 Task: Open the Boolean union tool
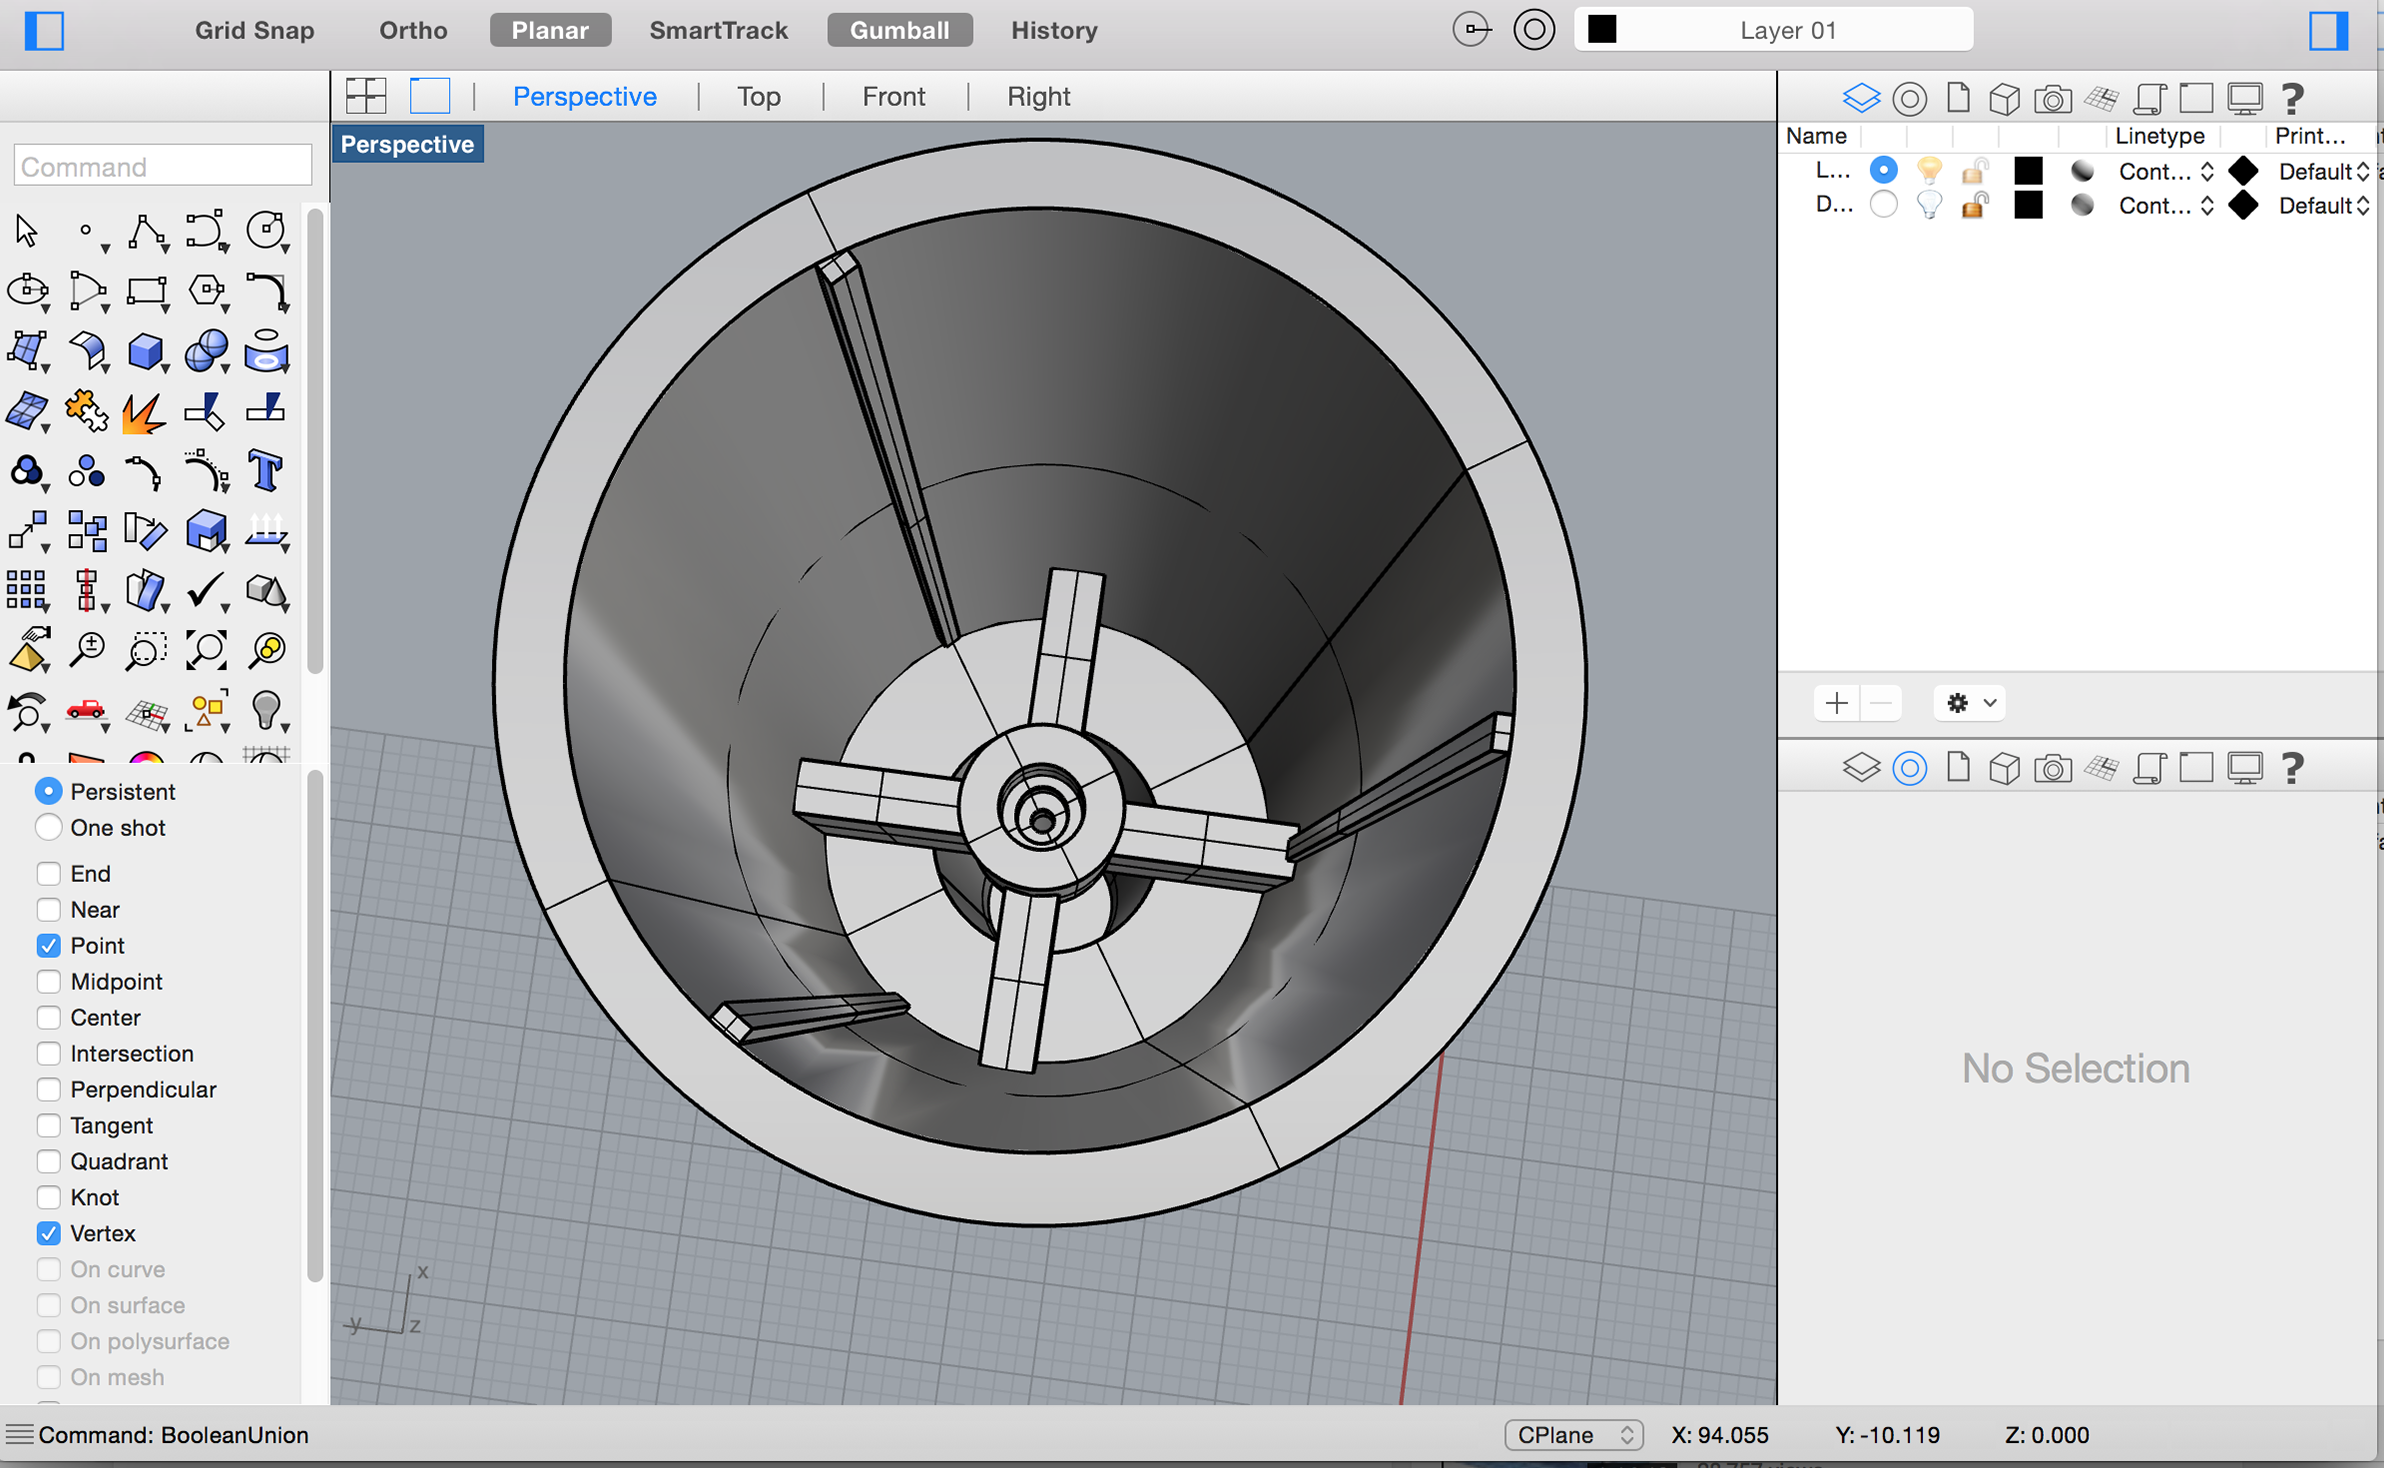pos(27,471)
